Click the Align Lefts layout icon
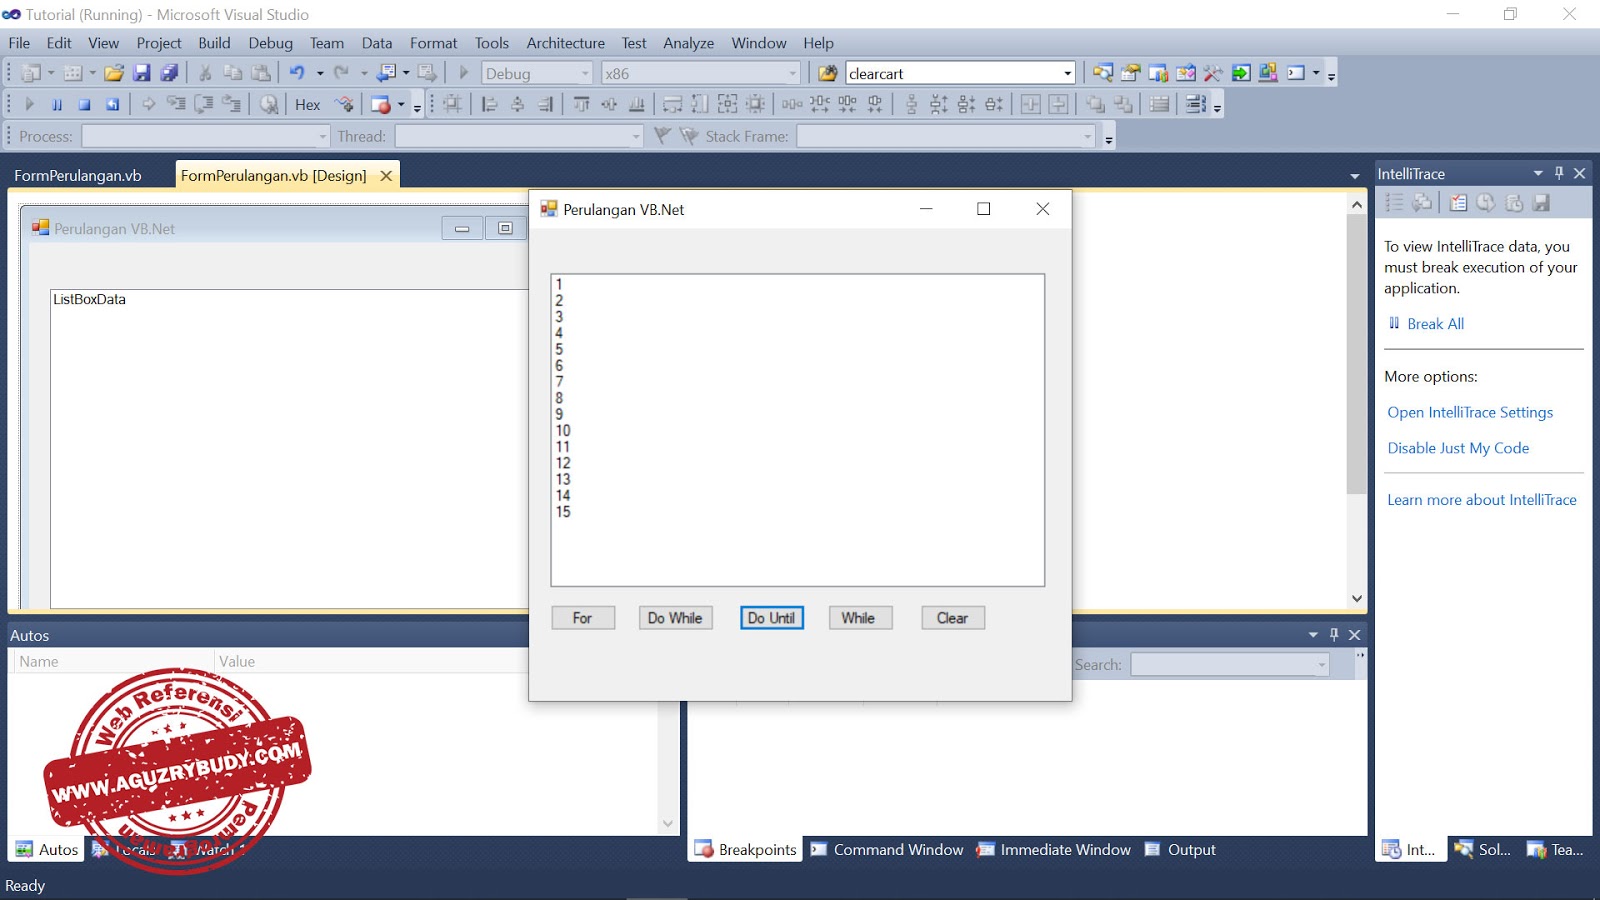The width and height of the screenshot is (1600, 900). (x=489, y=104)
